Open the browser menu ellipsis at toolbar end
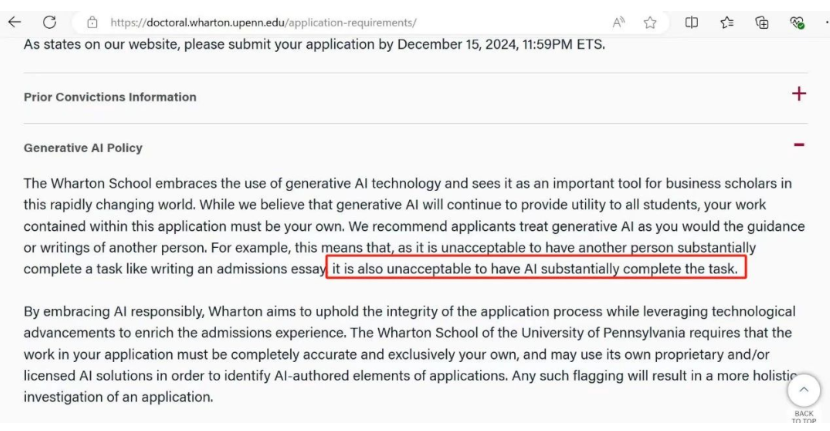 (x=826, y=22)
